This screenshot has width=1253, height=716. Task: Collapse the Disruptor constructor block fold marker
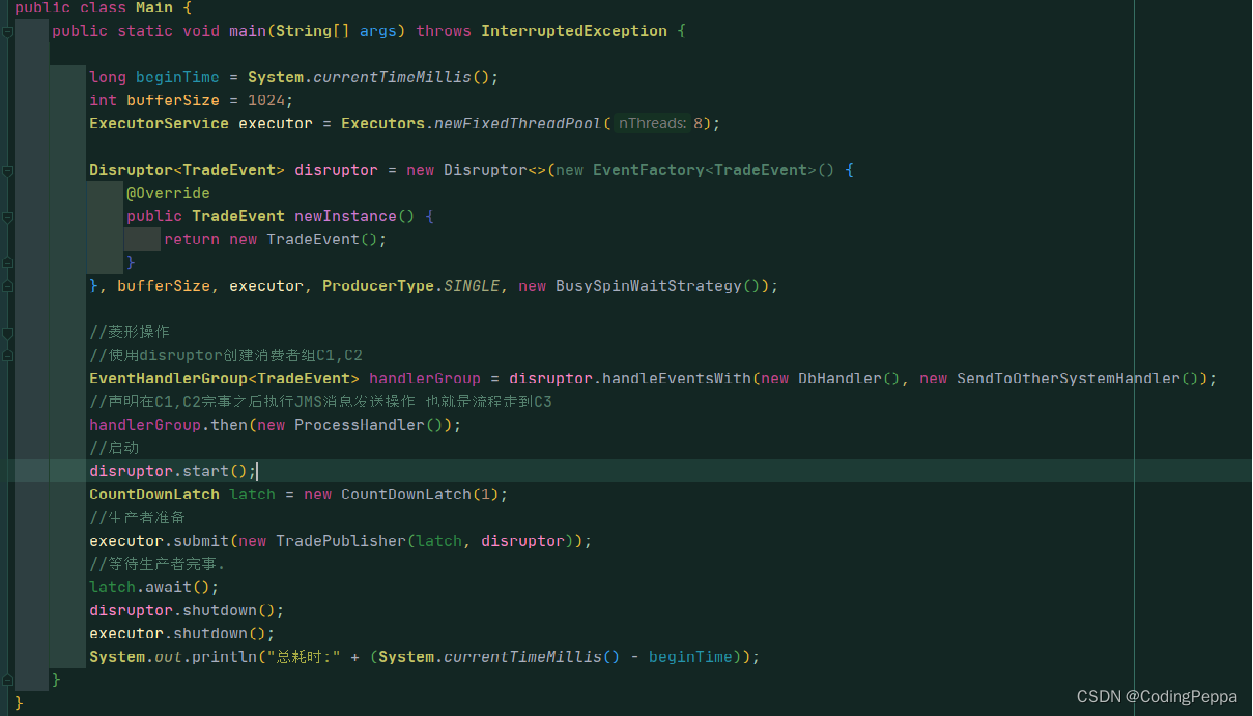pyautogui.click(x=7, y=171)
